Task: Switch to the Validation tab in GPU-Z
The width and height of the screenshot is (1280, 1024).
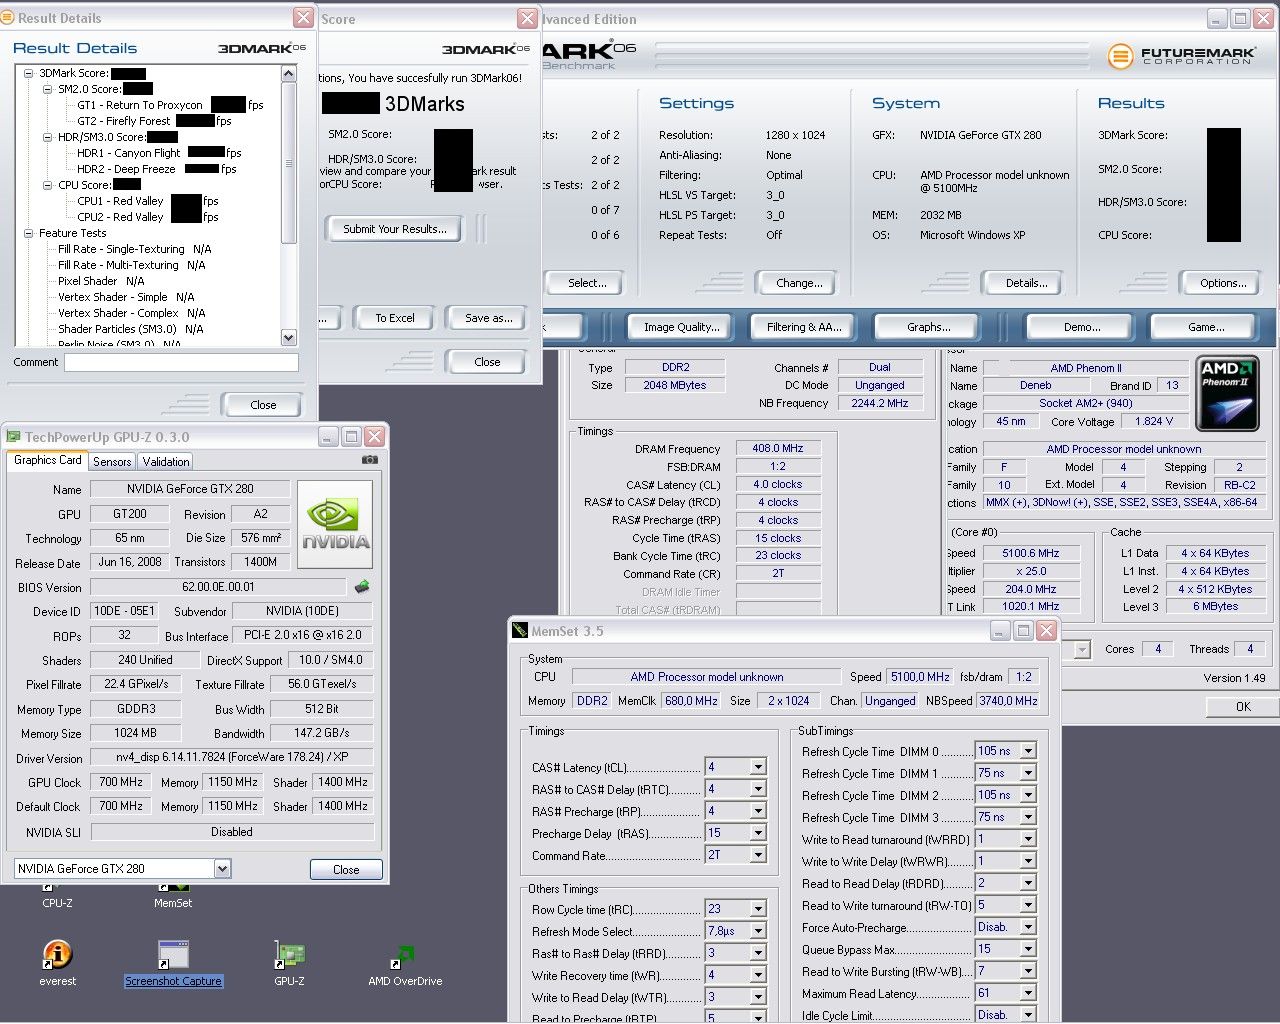Action: point(165,461)
